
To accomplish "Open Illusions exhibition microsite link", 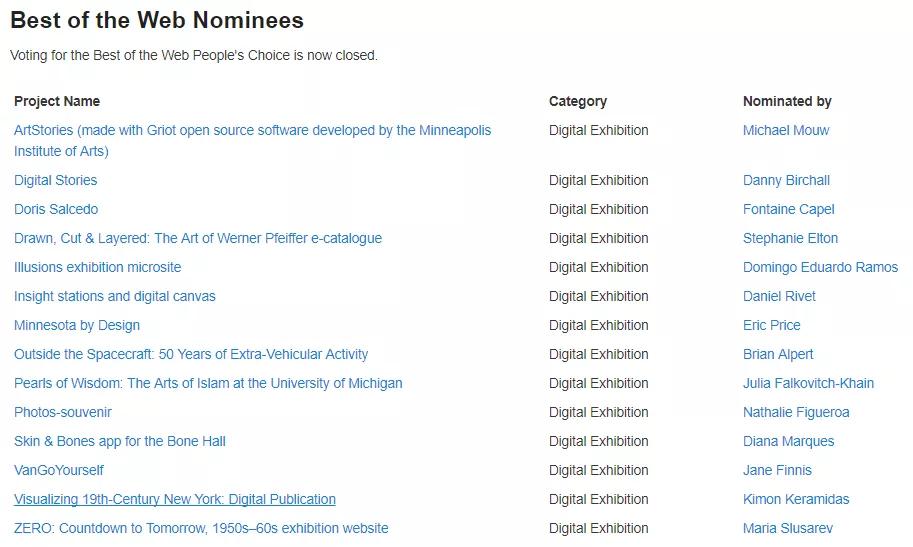I will pos(98,268).
